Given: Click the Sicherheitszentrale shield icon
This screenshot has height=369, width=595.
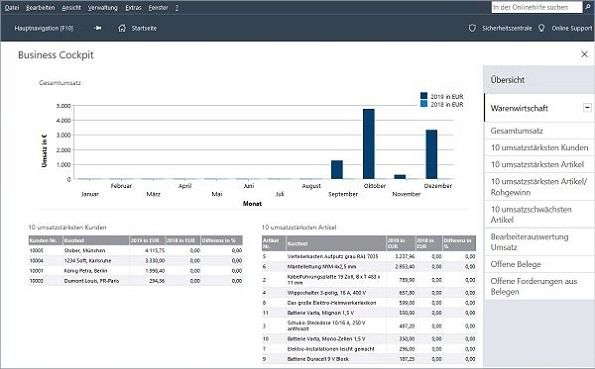Looking at the screenshot, I should click(x=472, y=28).
